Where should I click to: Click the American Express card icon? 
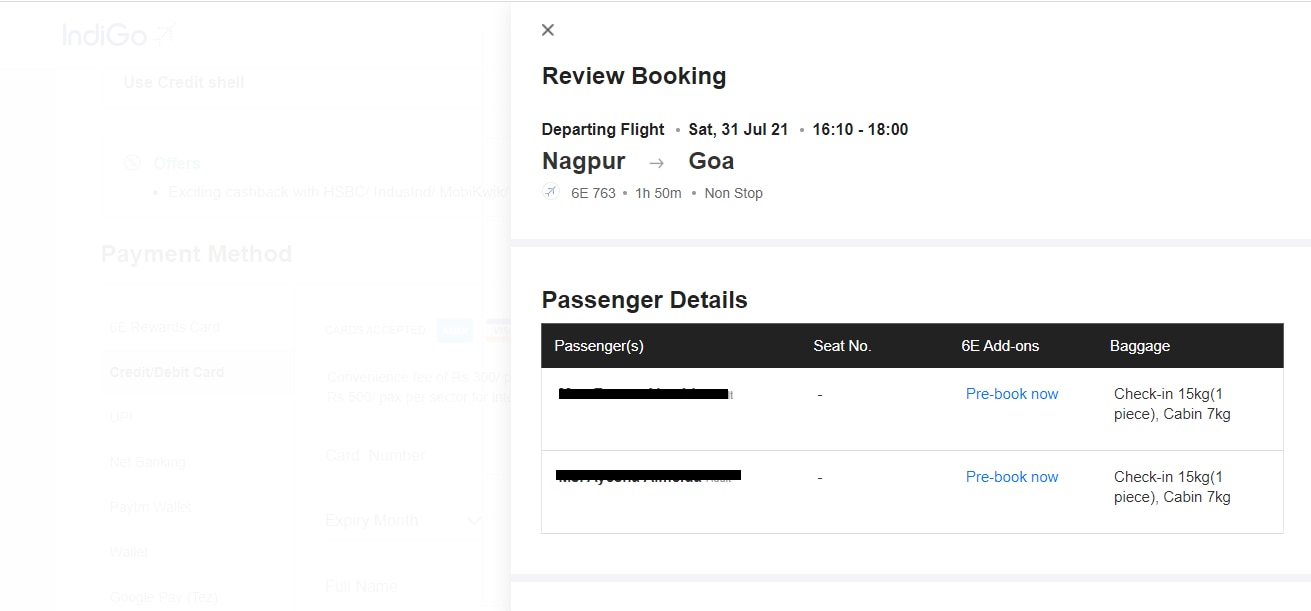tap(455, 330)
